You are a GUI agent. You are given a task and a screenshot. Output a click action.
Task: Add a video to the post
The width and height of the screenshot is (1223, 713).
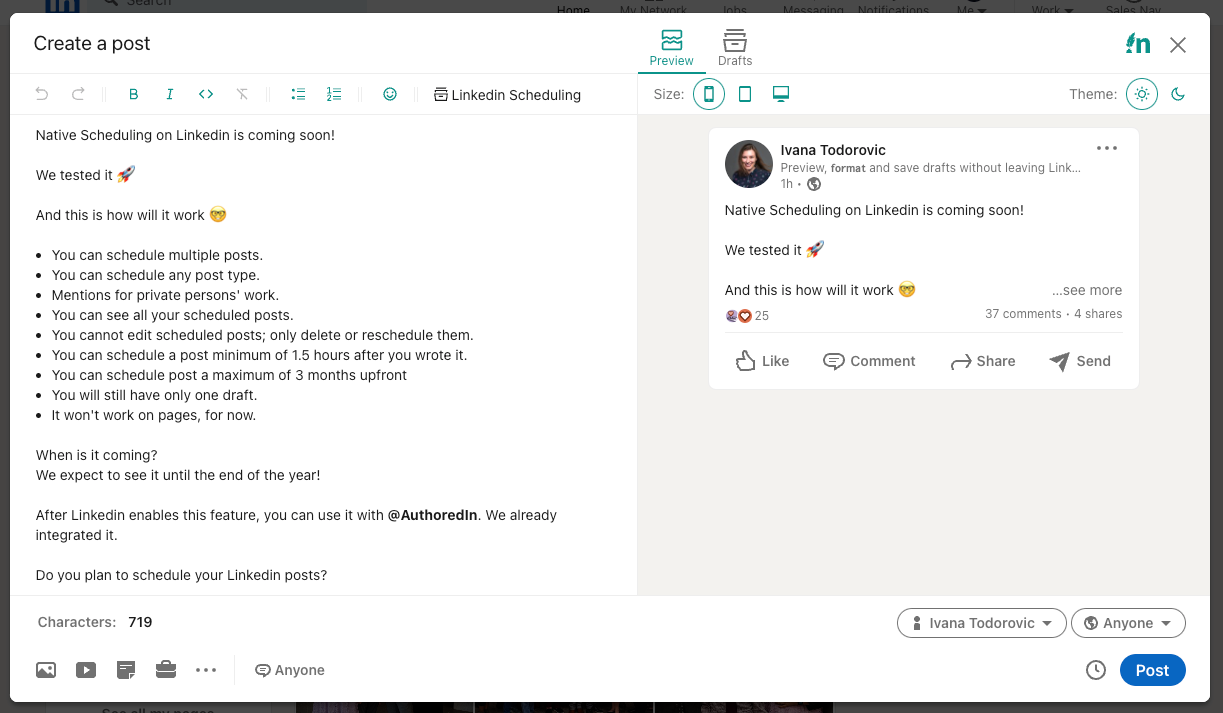click(86, 670)
